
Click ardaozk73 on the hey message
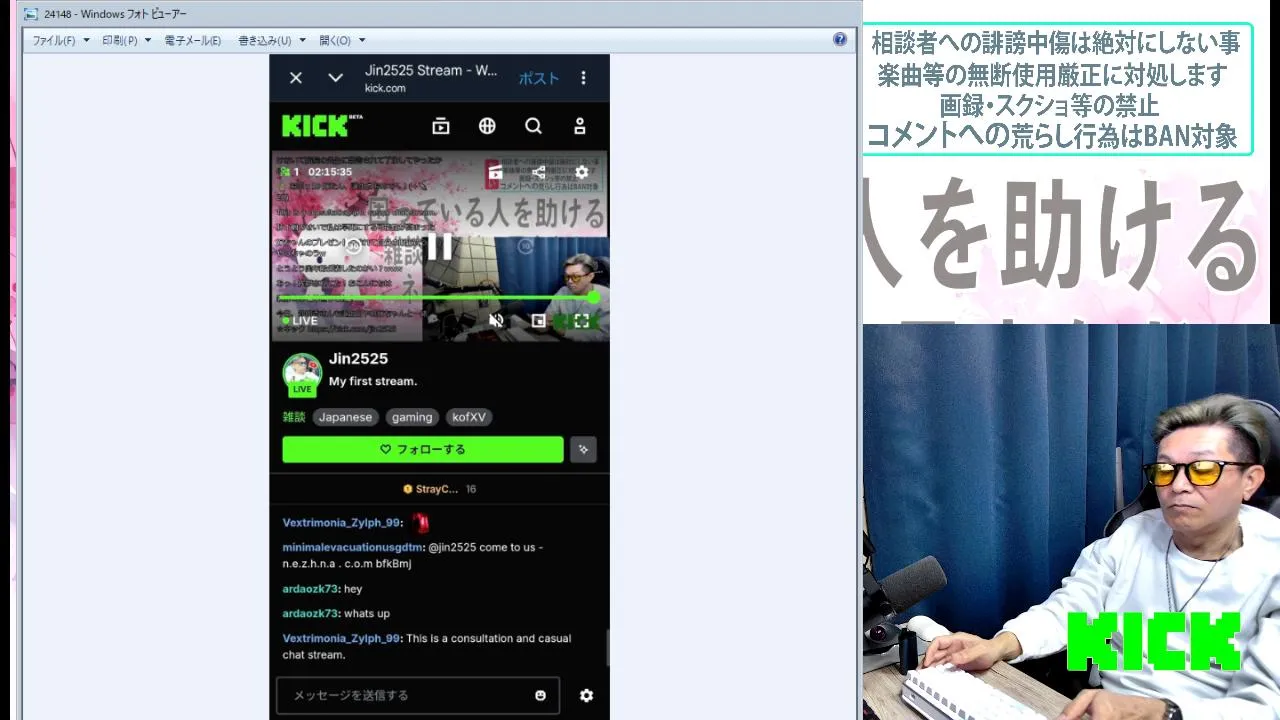coord(310,589)
